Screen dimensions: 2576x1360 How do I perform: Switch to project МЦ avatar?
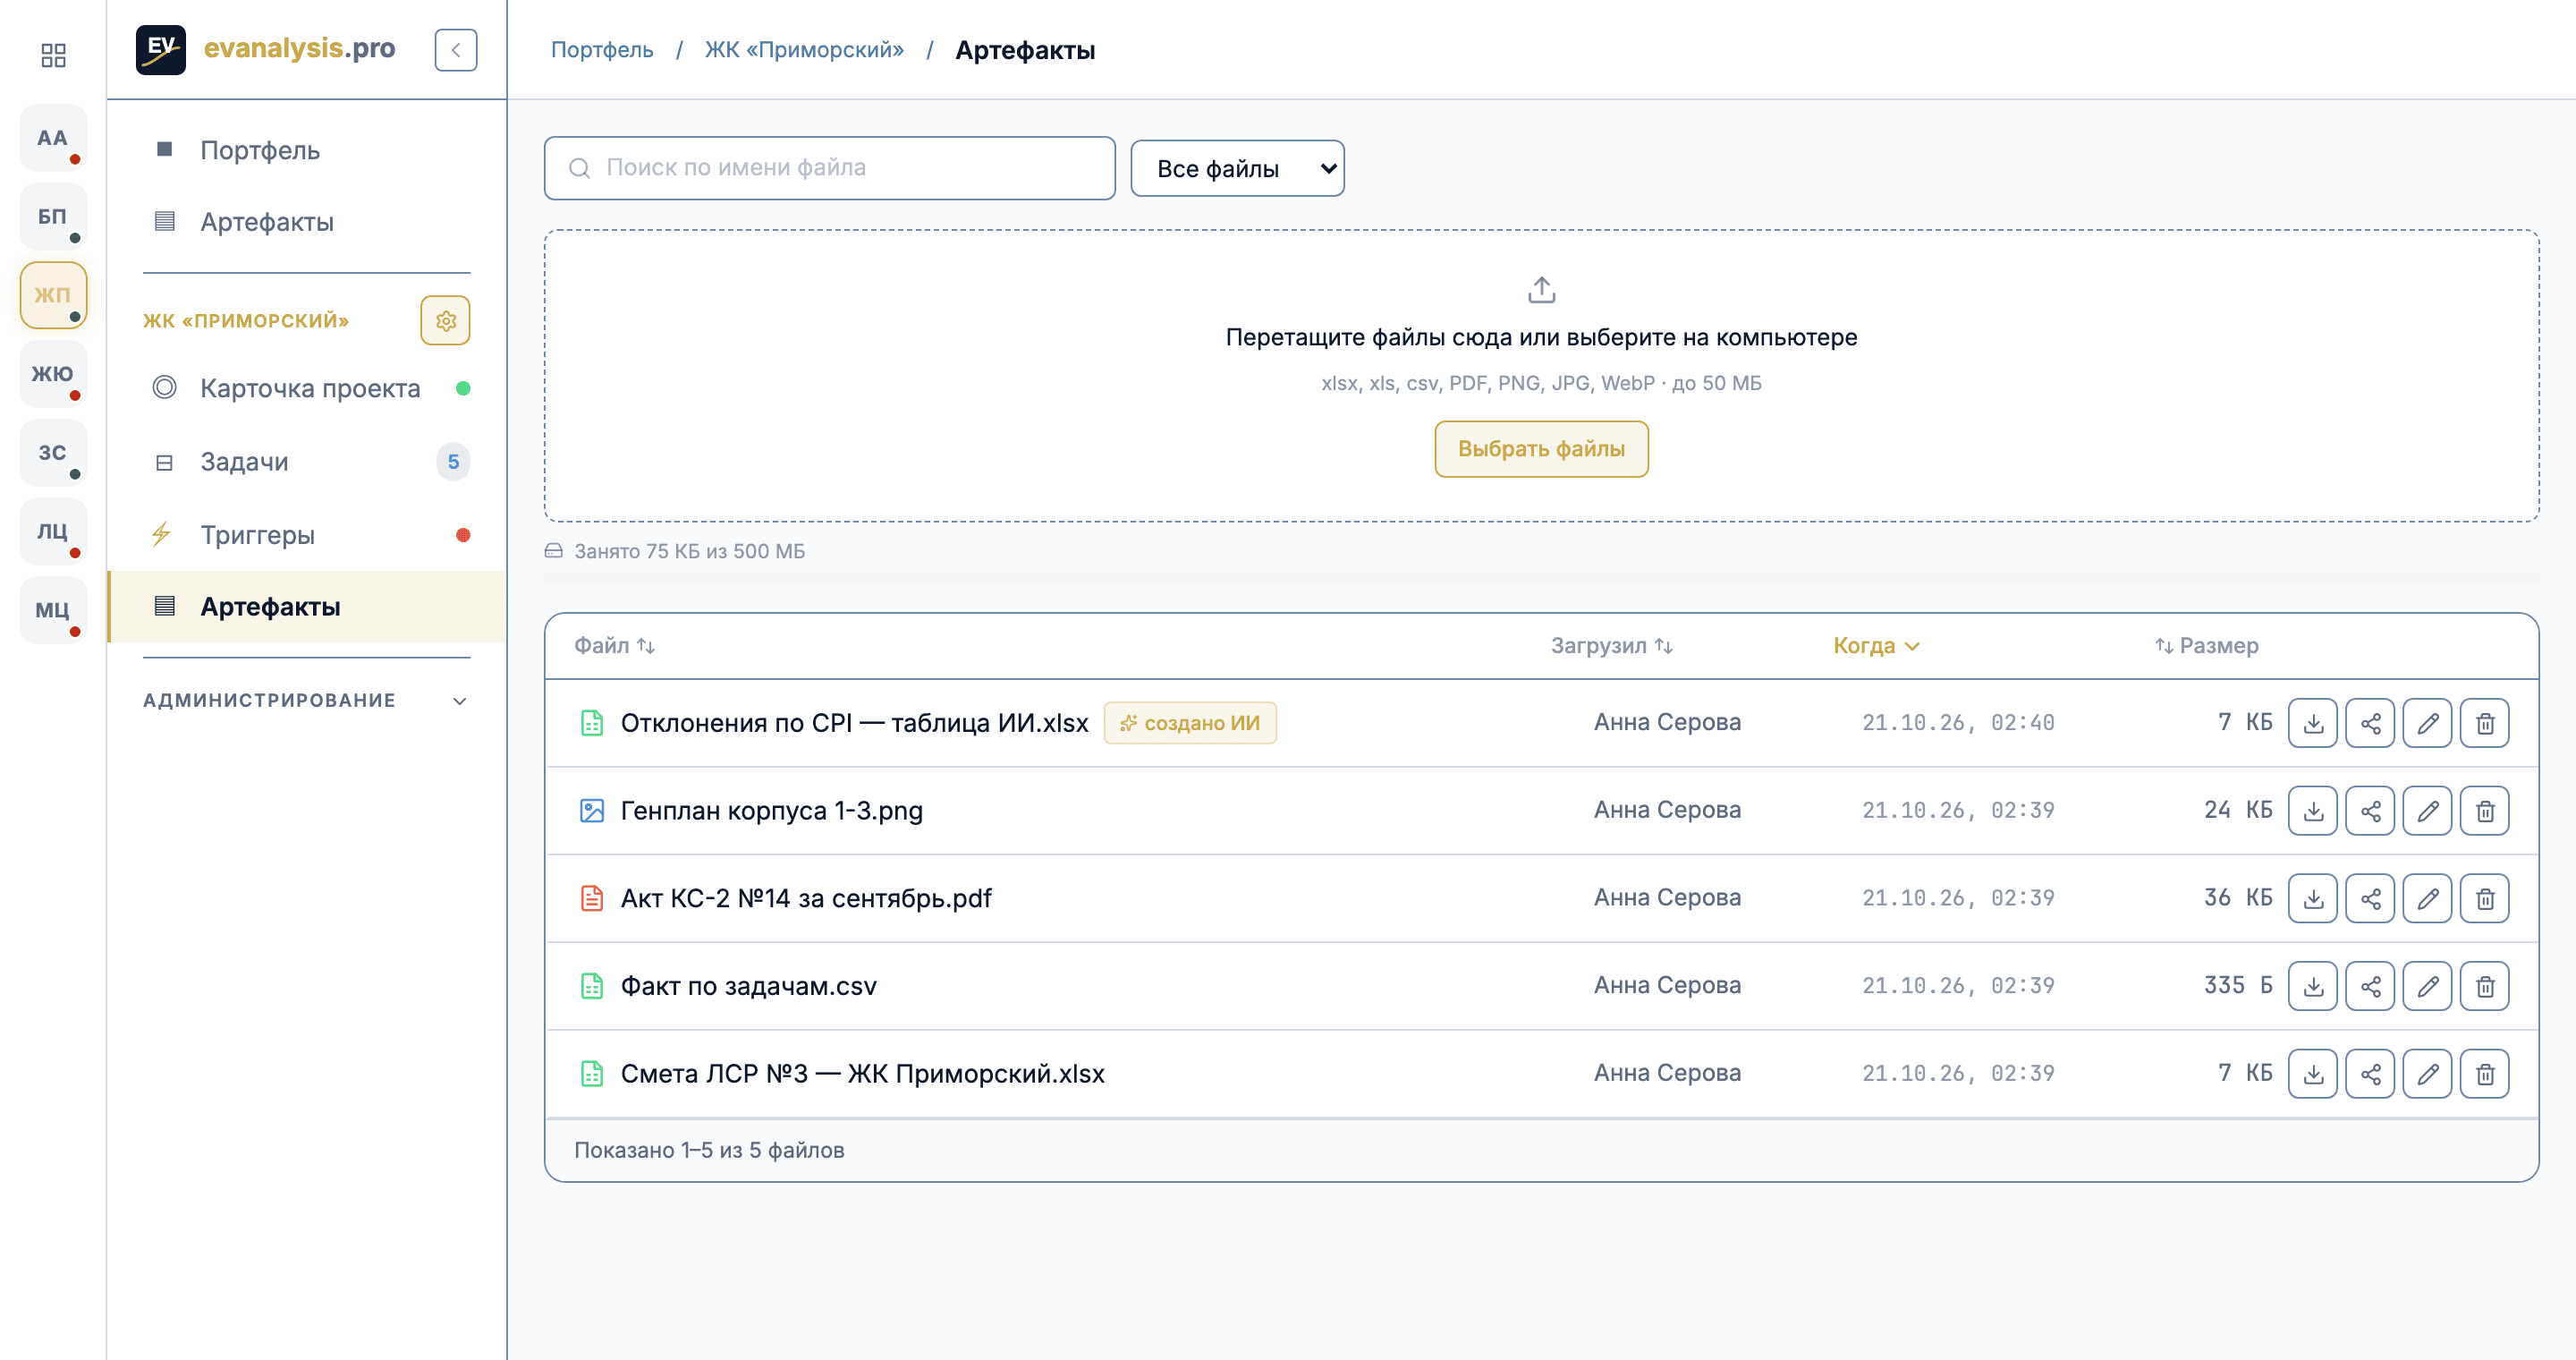pyautogui.click(x=53, y=610)
